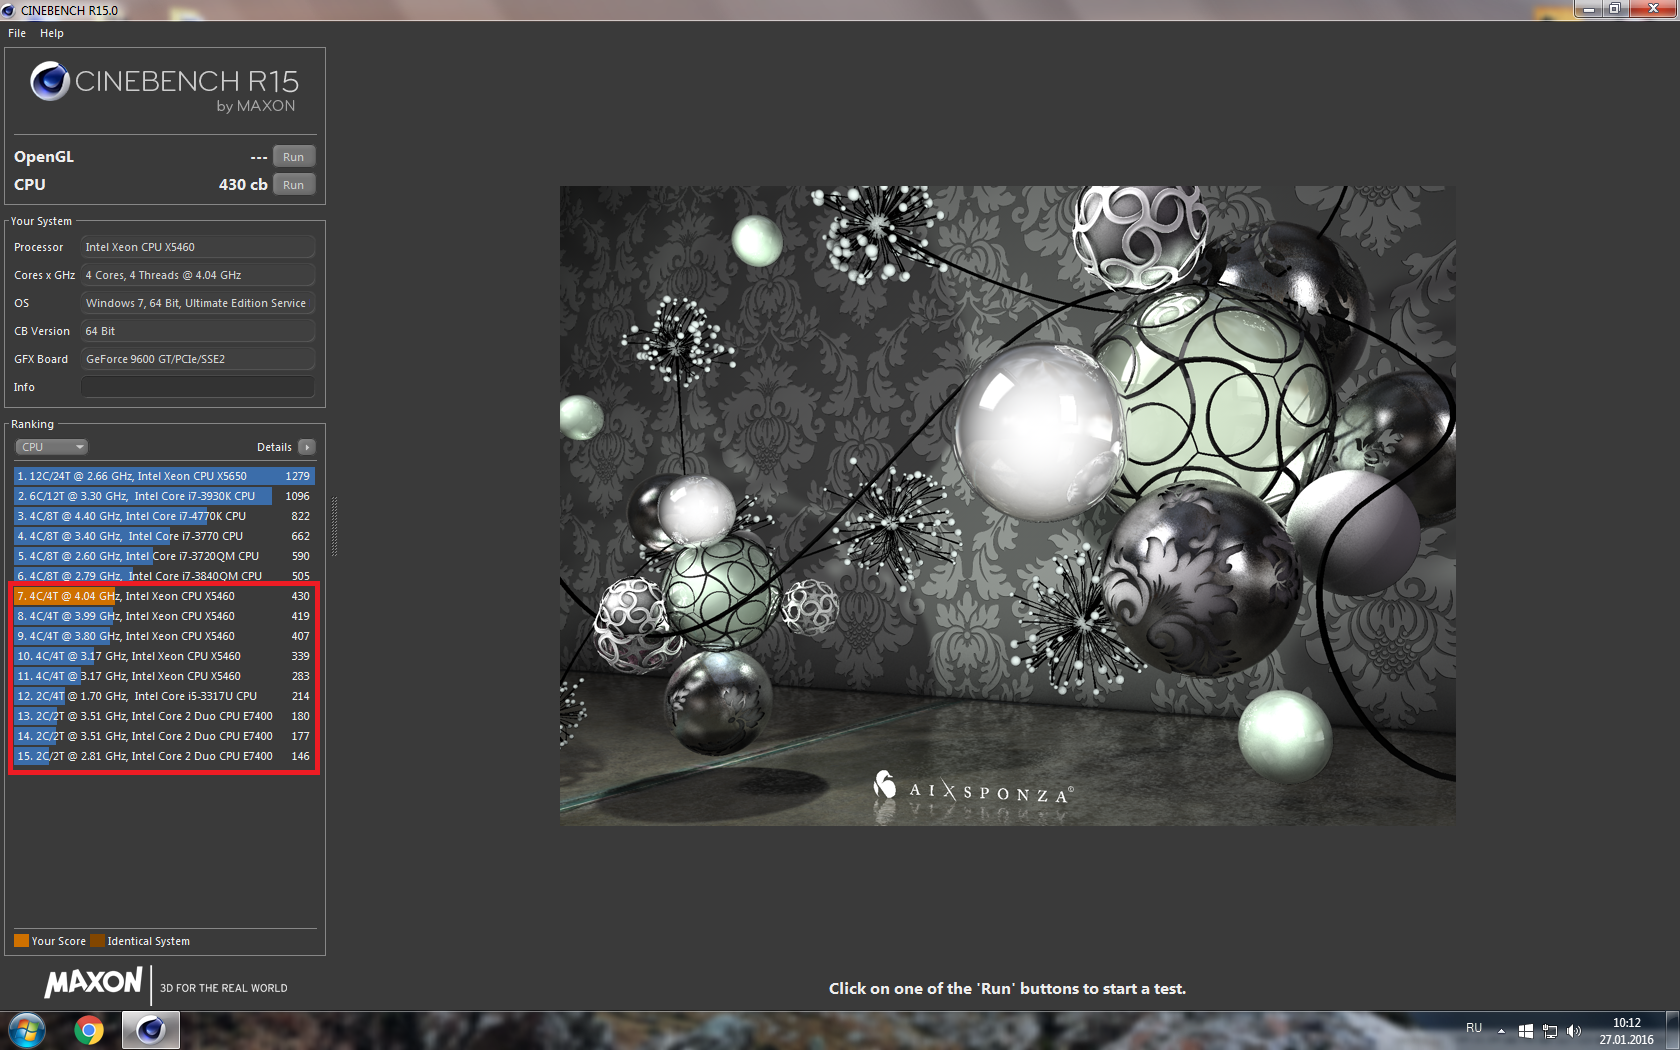Run the CPU benchmark test

tap(294, 185)
